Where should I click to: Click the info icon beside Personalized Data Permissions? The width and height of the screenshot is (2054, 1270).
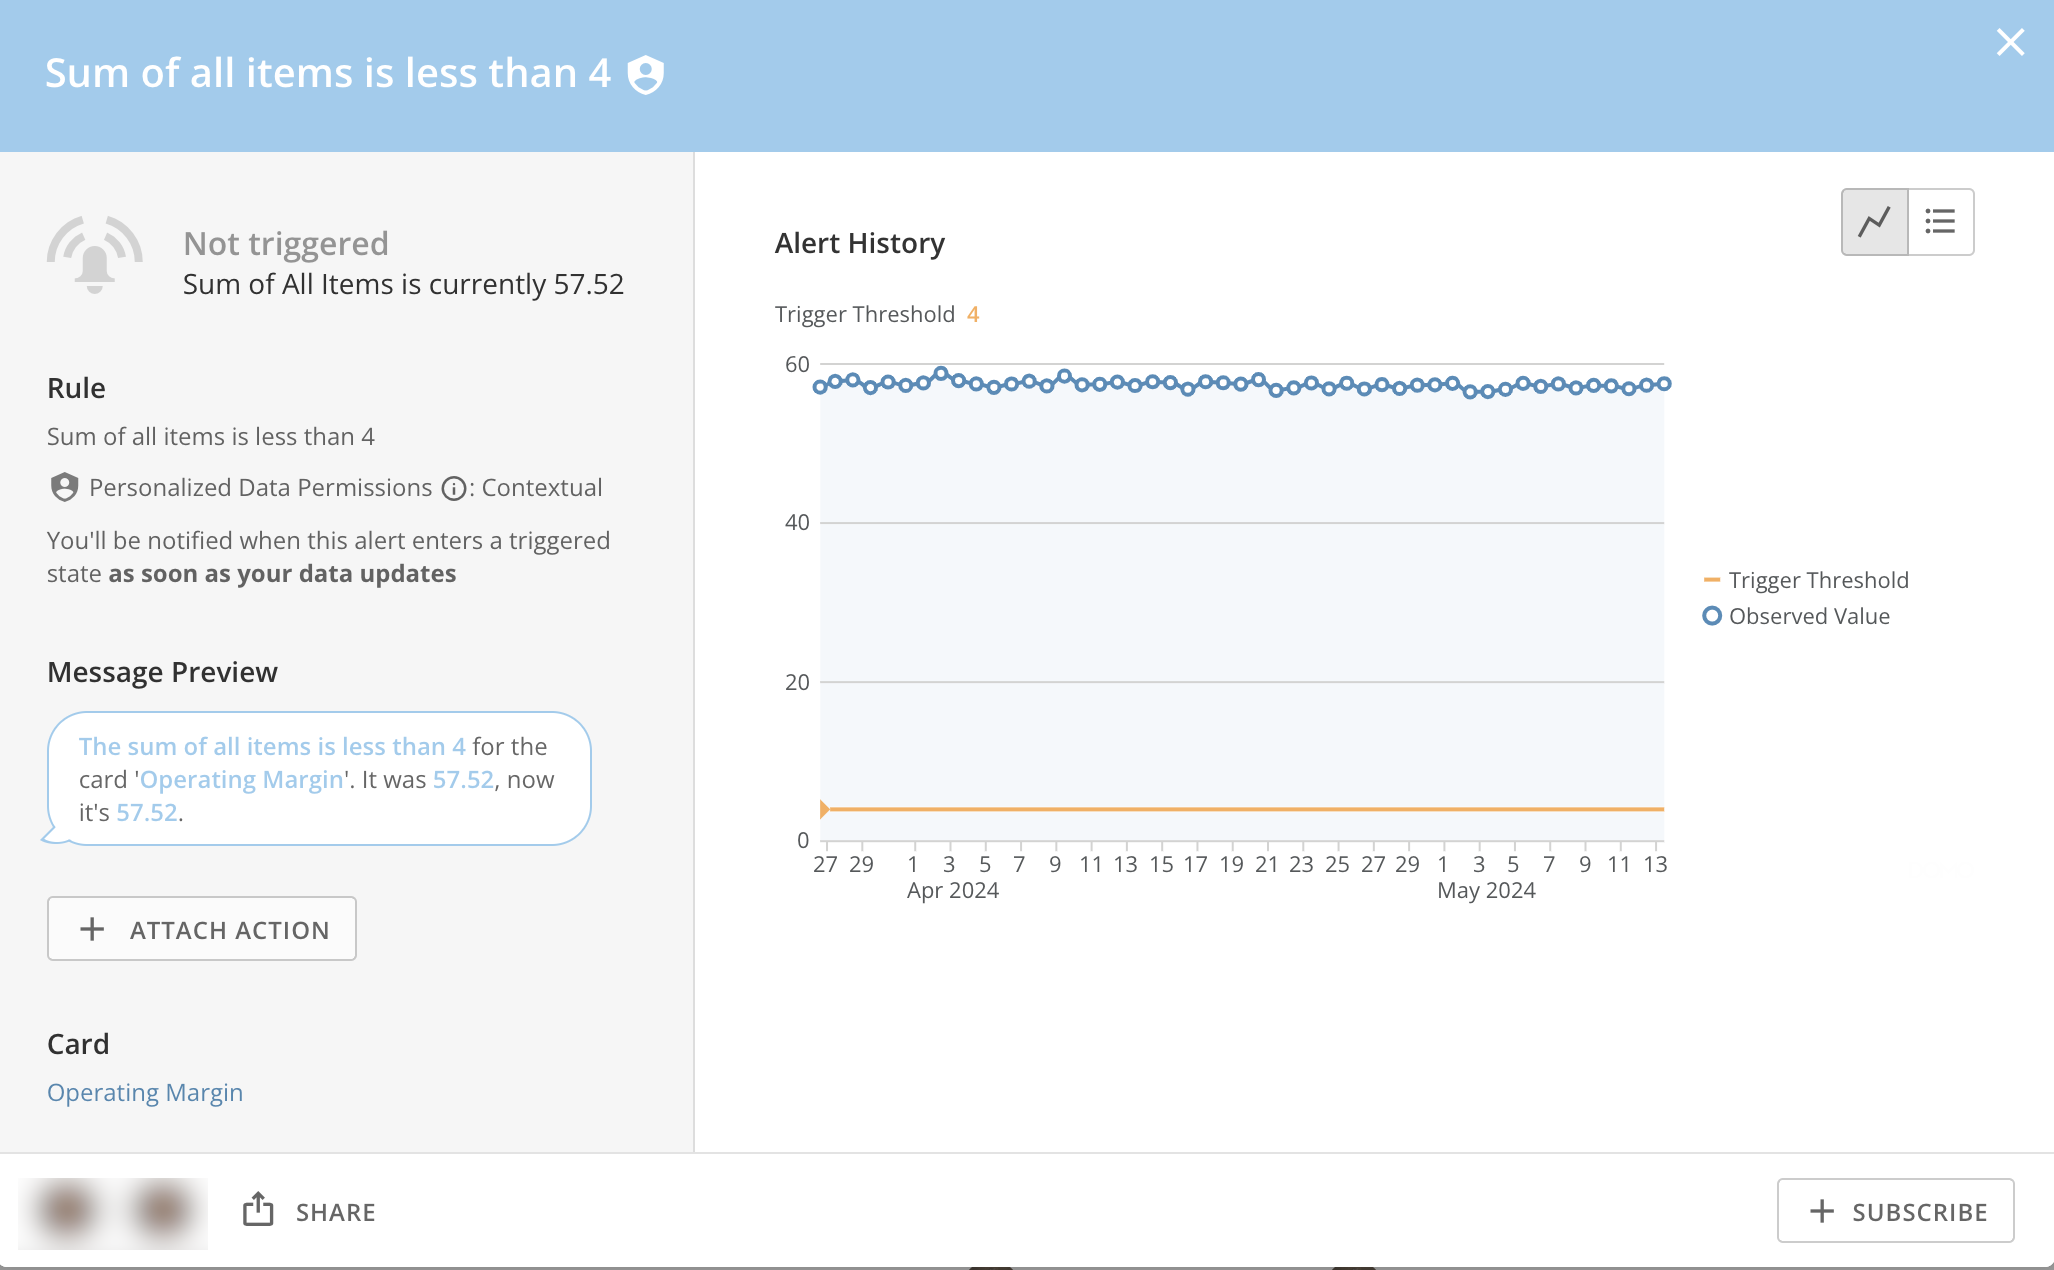click(454, 488)
